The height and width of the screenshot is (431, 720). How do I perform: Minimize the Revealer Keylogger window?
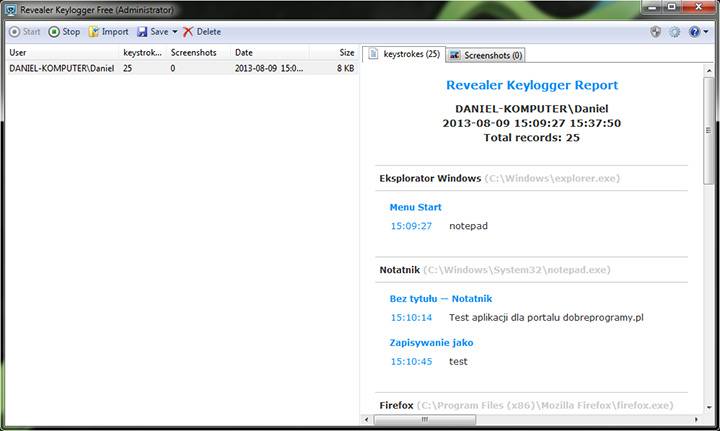pos(652,7)
